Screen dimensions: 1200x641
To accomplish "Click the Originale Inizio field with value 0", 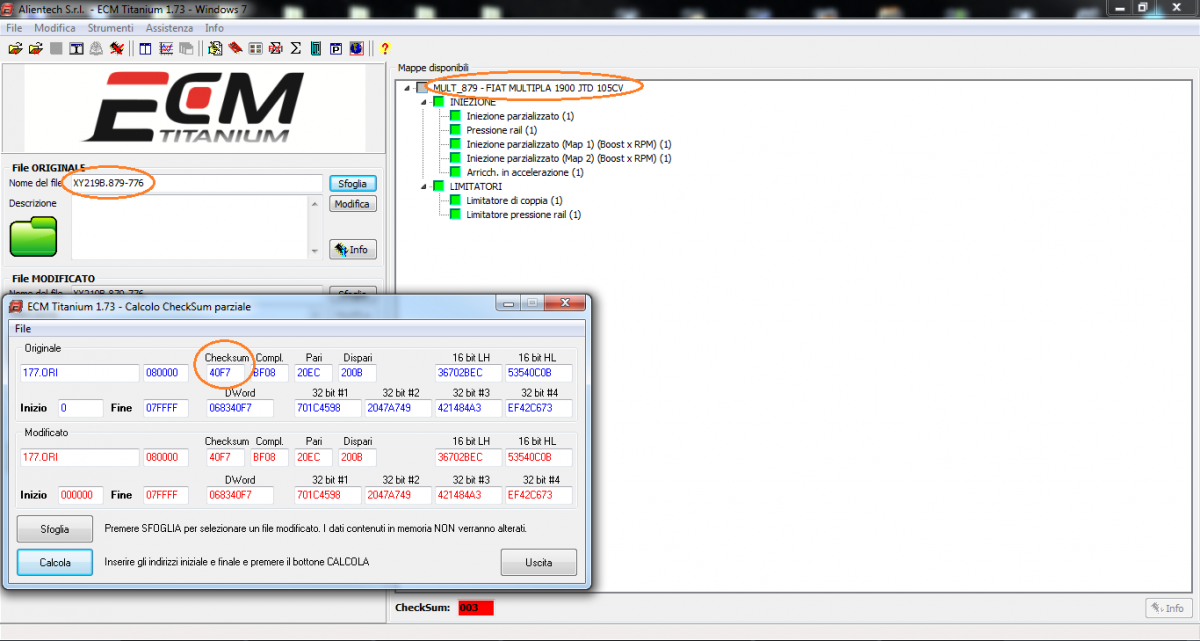I will (80, 408).
